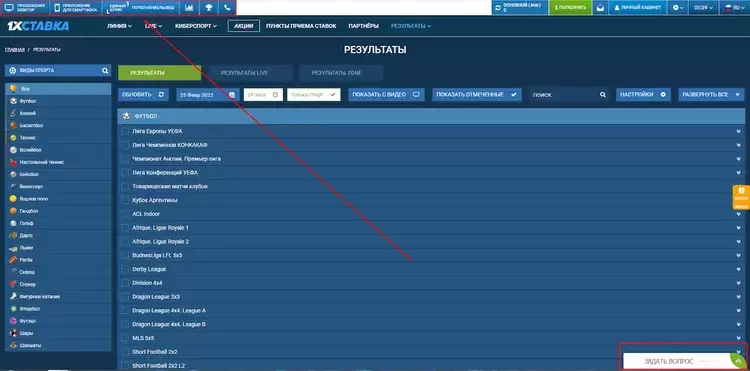Open the Киберспорт dropdown menu

tap(196, 26)
